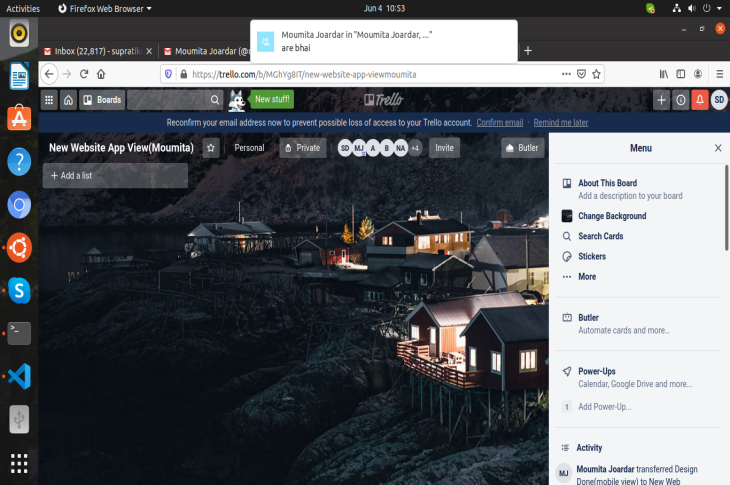Open the Boards dropdown in the header
The image size is (730, 485).
[101, 100]
